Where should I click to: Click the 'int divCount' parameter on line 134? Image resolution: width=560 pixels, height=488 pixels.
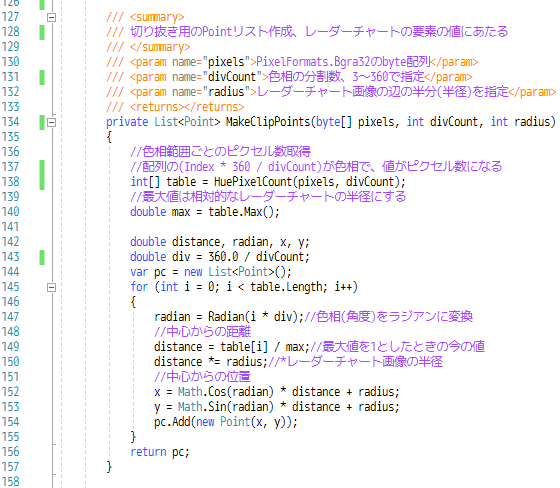coord(442,122)
